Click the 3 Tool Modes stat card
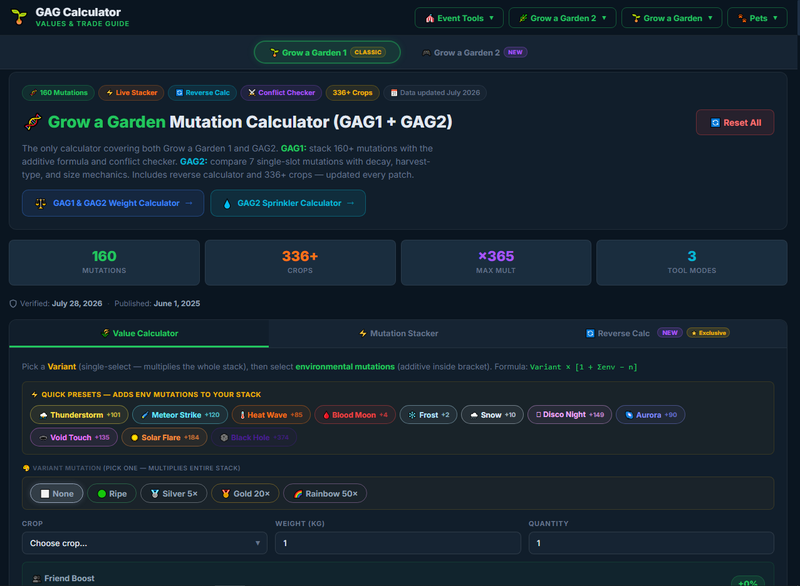 tap(692, 263)
